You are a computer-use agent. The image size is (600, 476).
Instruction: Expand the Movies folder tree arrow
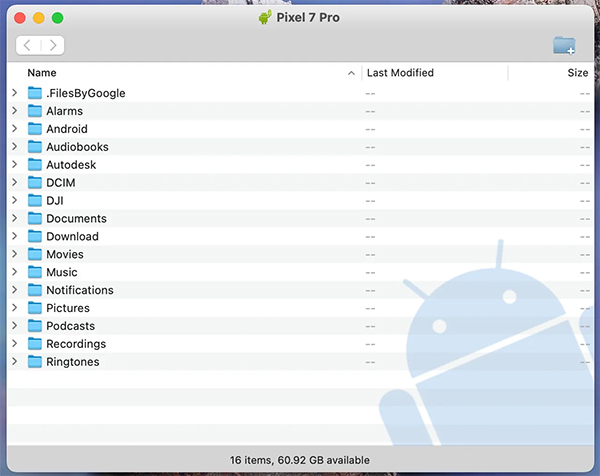coord(14,255)
